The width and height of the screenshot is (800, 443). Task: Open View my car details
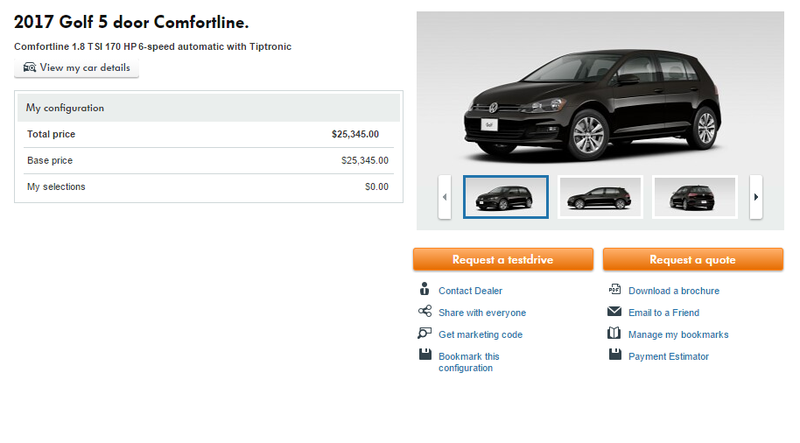(77, 68)
